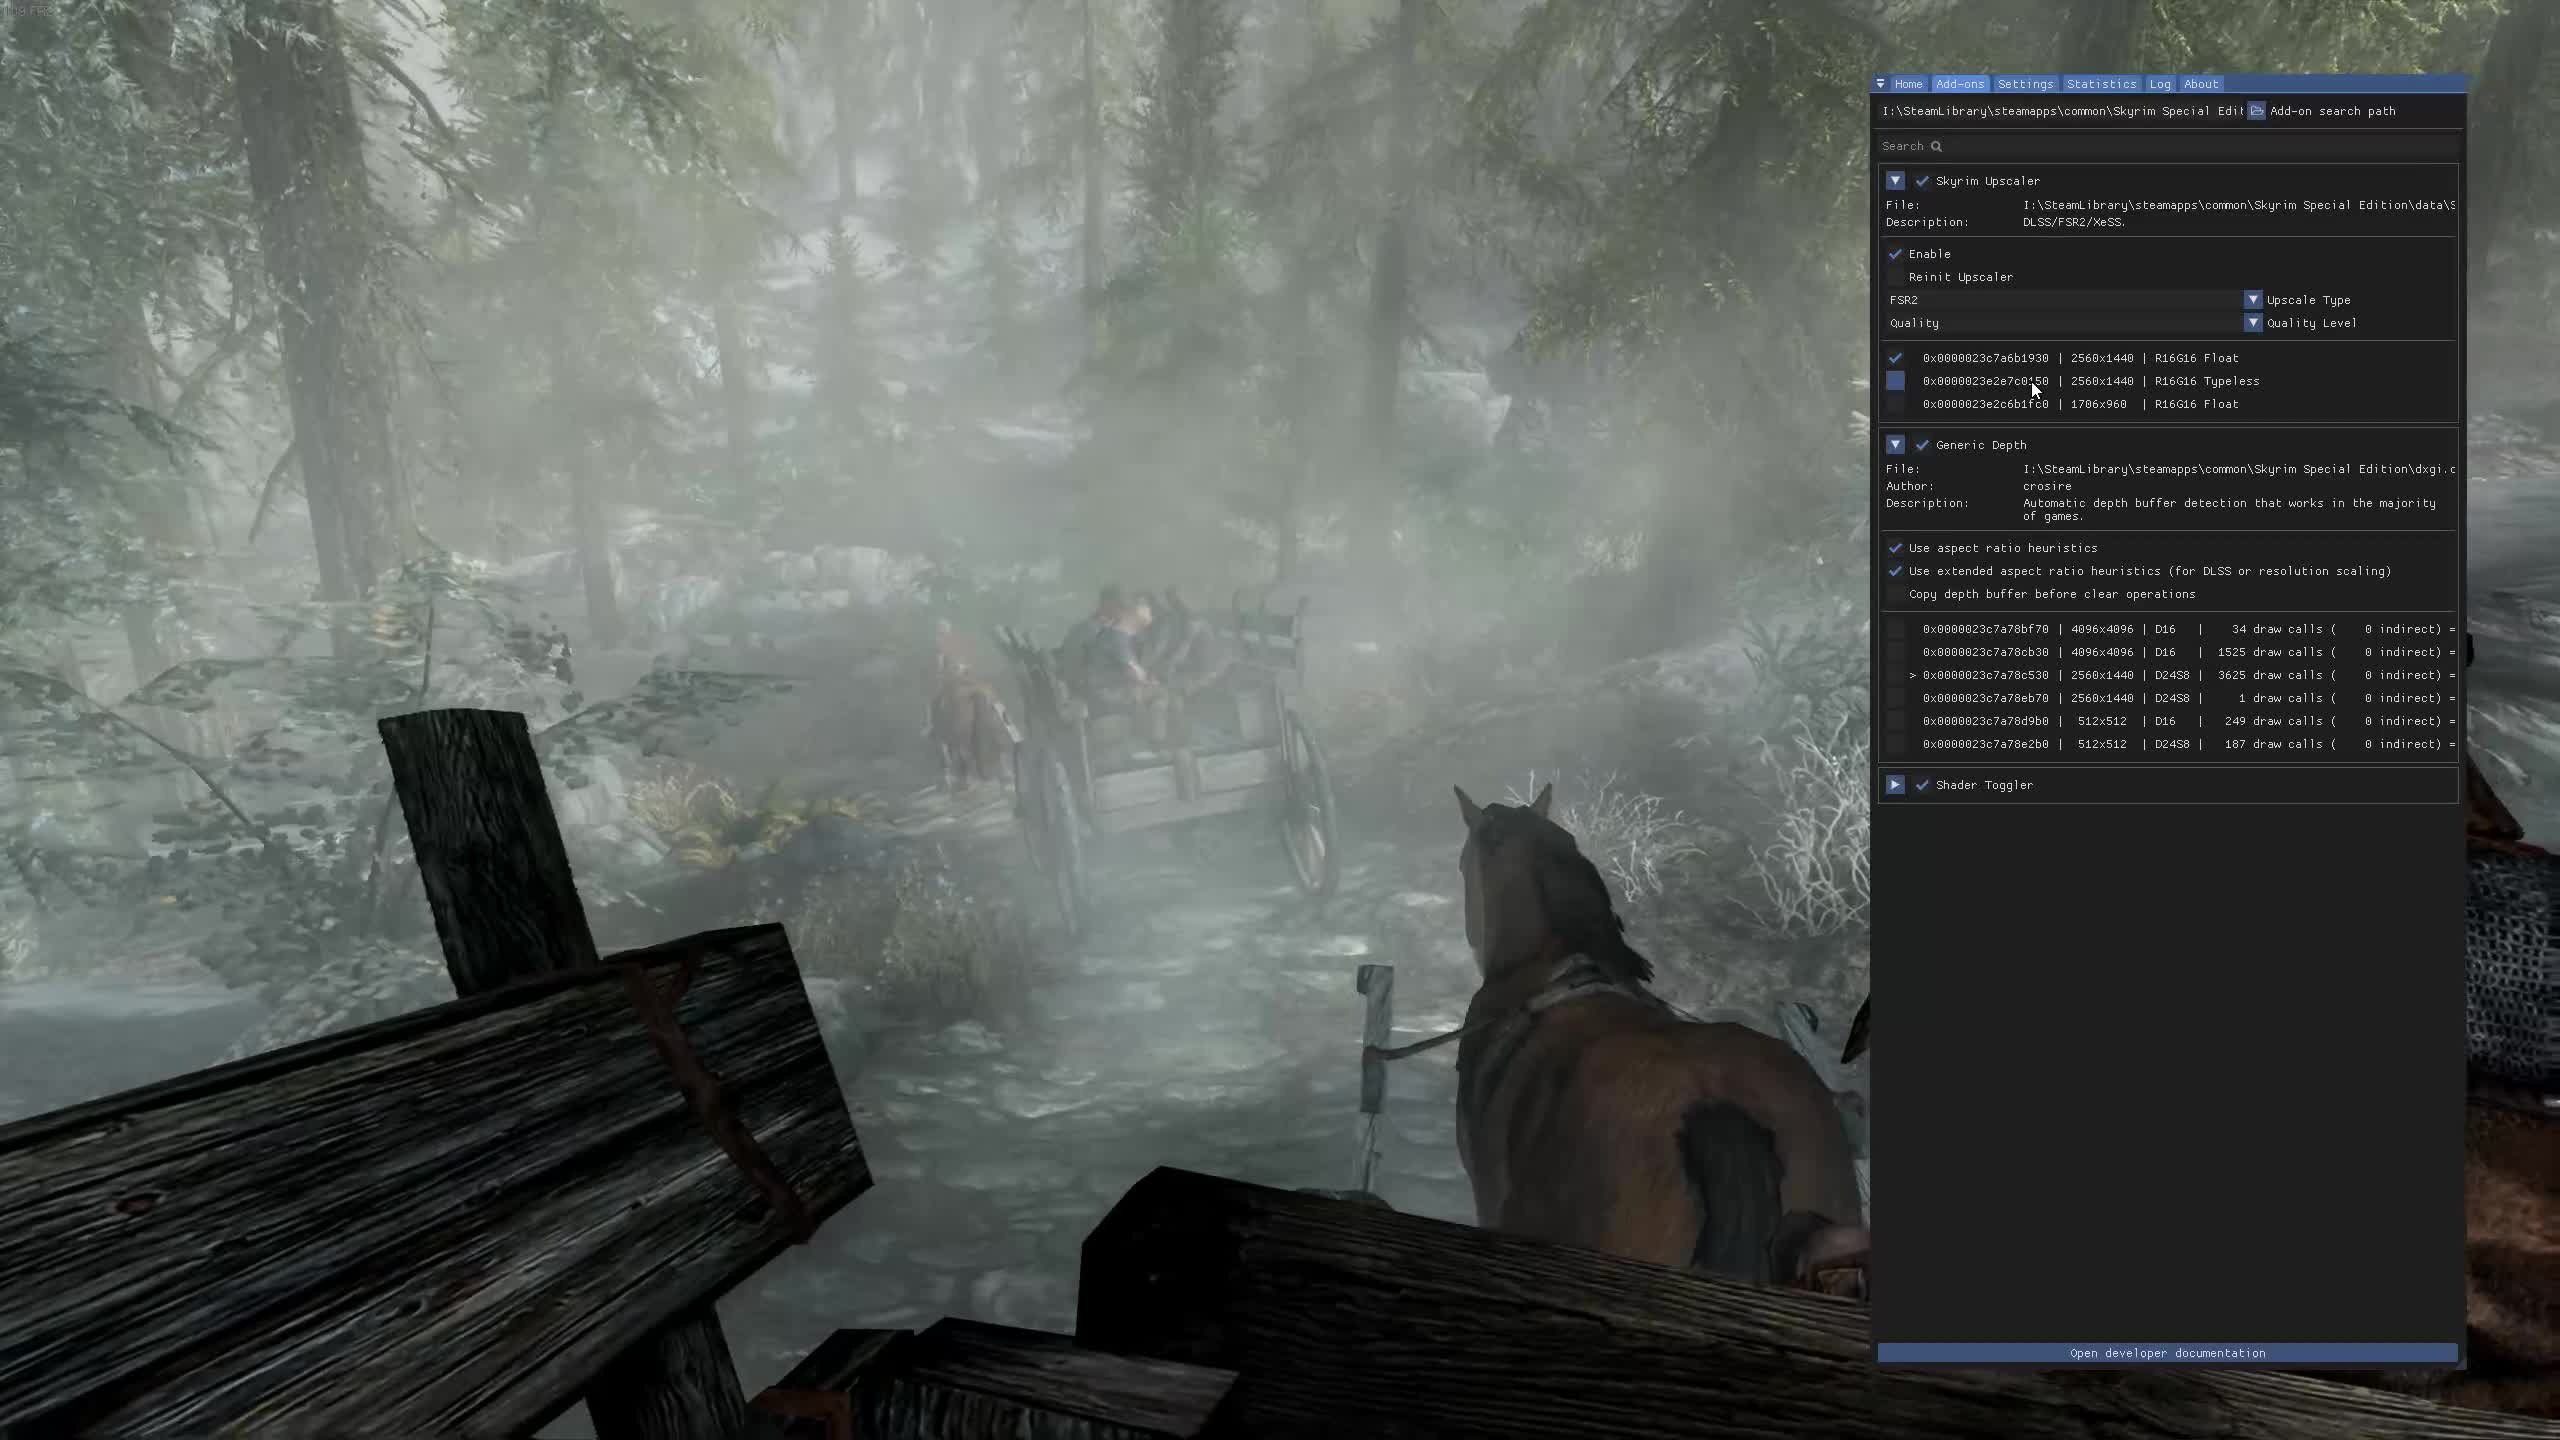
Task: Collapse the Skyrim Upscaler section
Action: tap(1897, 181)
